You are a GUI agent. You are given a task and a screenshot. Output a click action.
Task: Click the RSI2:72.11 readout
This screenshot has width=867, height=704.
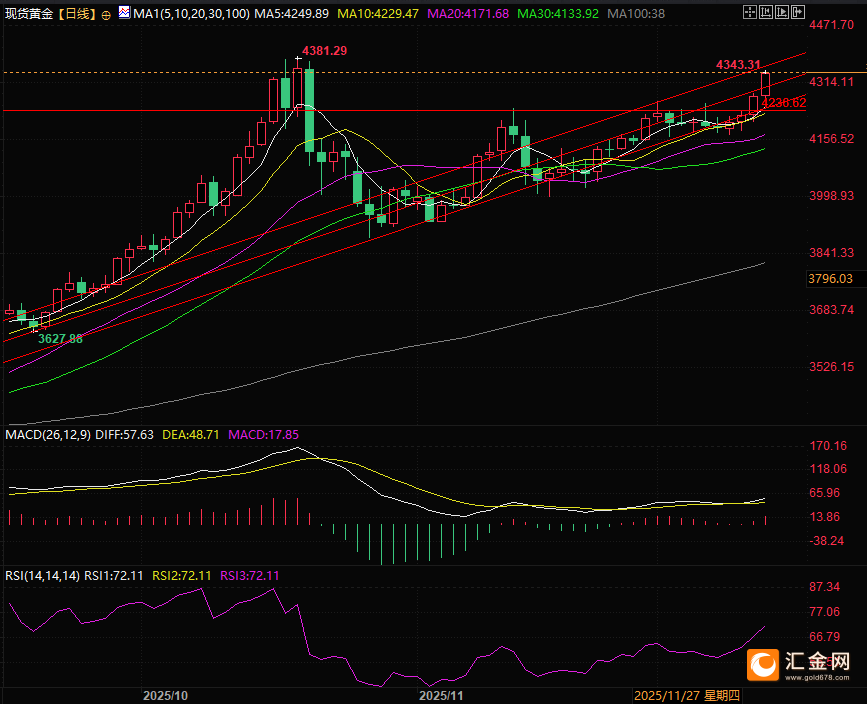click(182, 576)
